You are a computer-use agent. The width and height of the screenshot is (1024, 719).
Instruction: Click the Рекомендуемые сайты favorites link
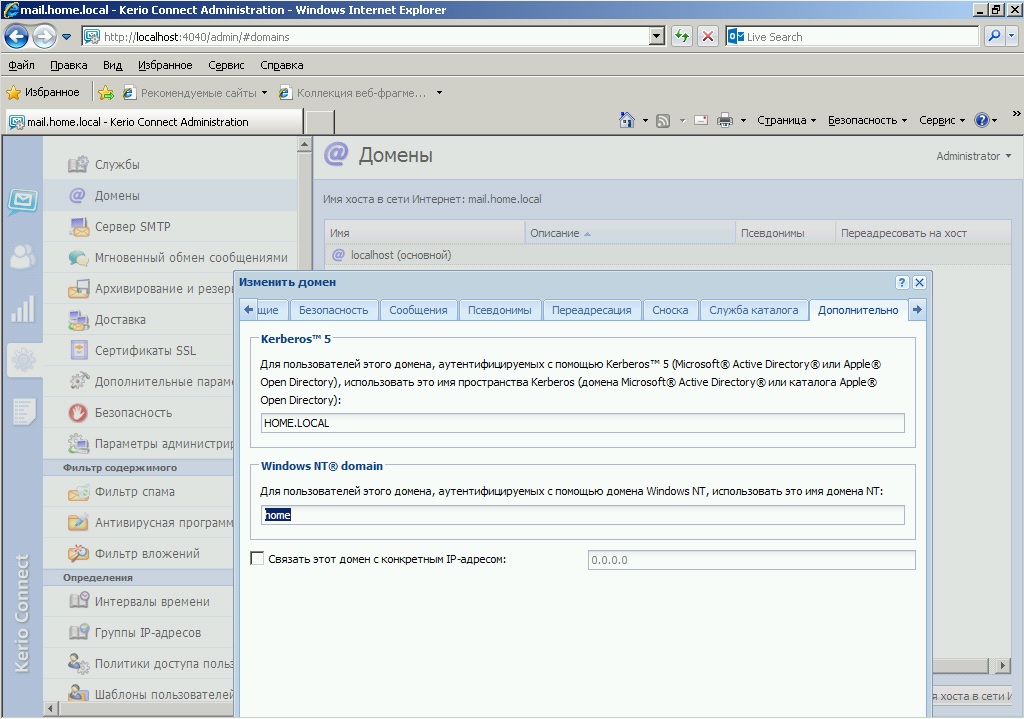pyautogui.click(x=198, y=93)
